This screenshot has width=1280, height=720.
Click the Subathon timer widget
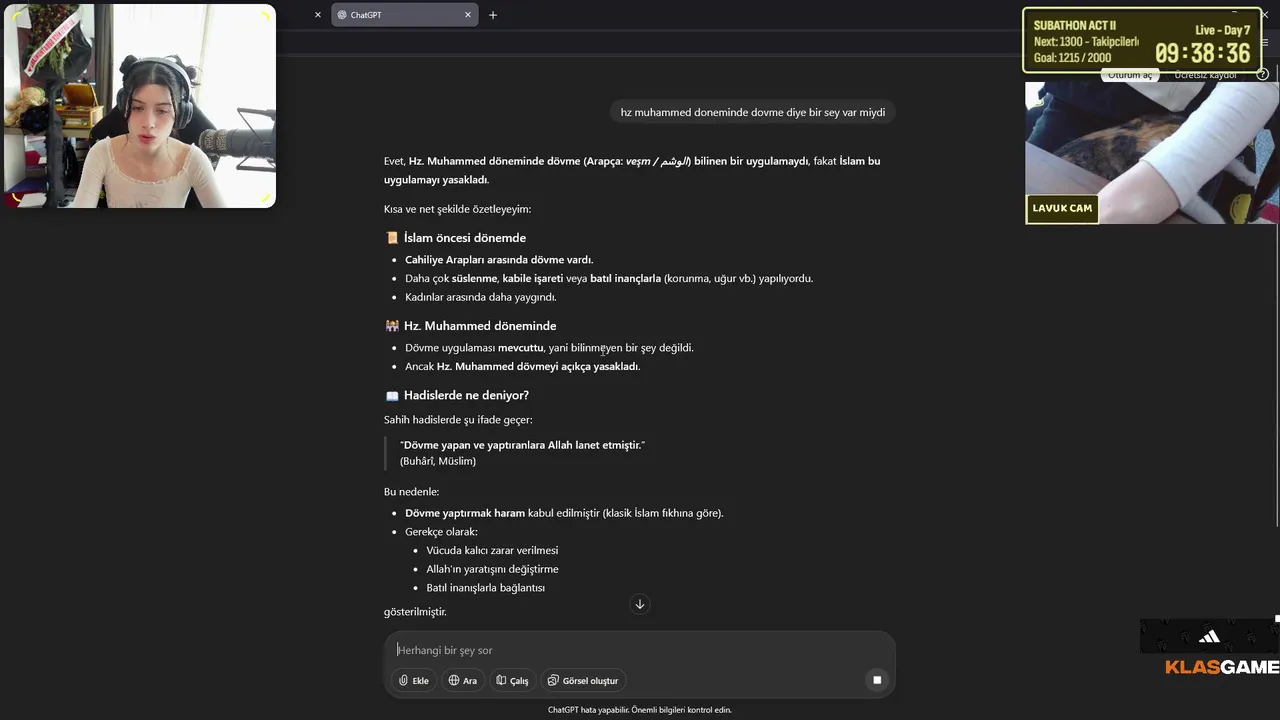point(1141,41)
